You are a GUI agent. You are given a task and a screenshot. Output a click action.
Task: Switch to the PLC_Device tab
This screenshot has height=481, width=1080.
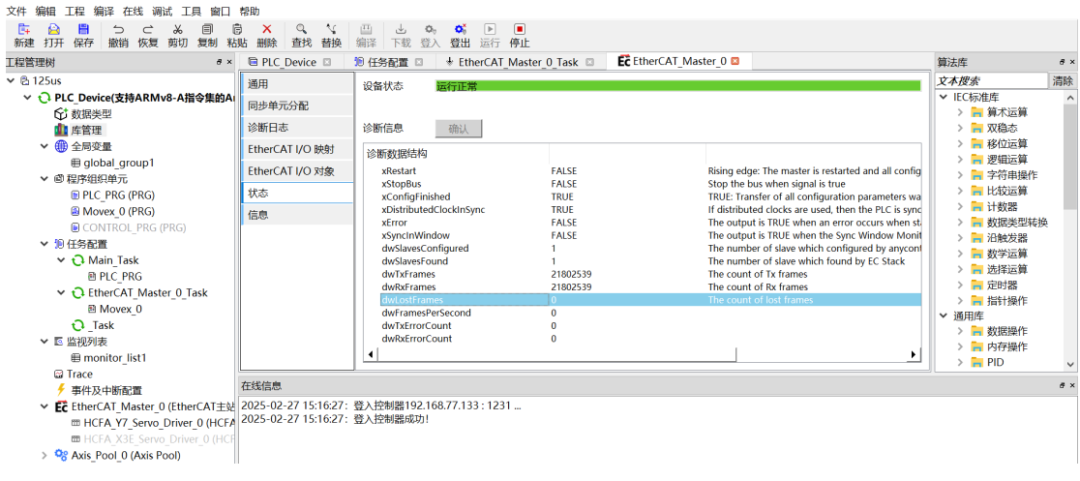click(288, 62)
